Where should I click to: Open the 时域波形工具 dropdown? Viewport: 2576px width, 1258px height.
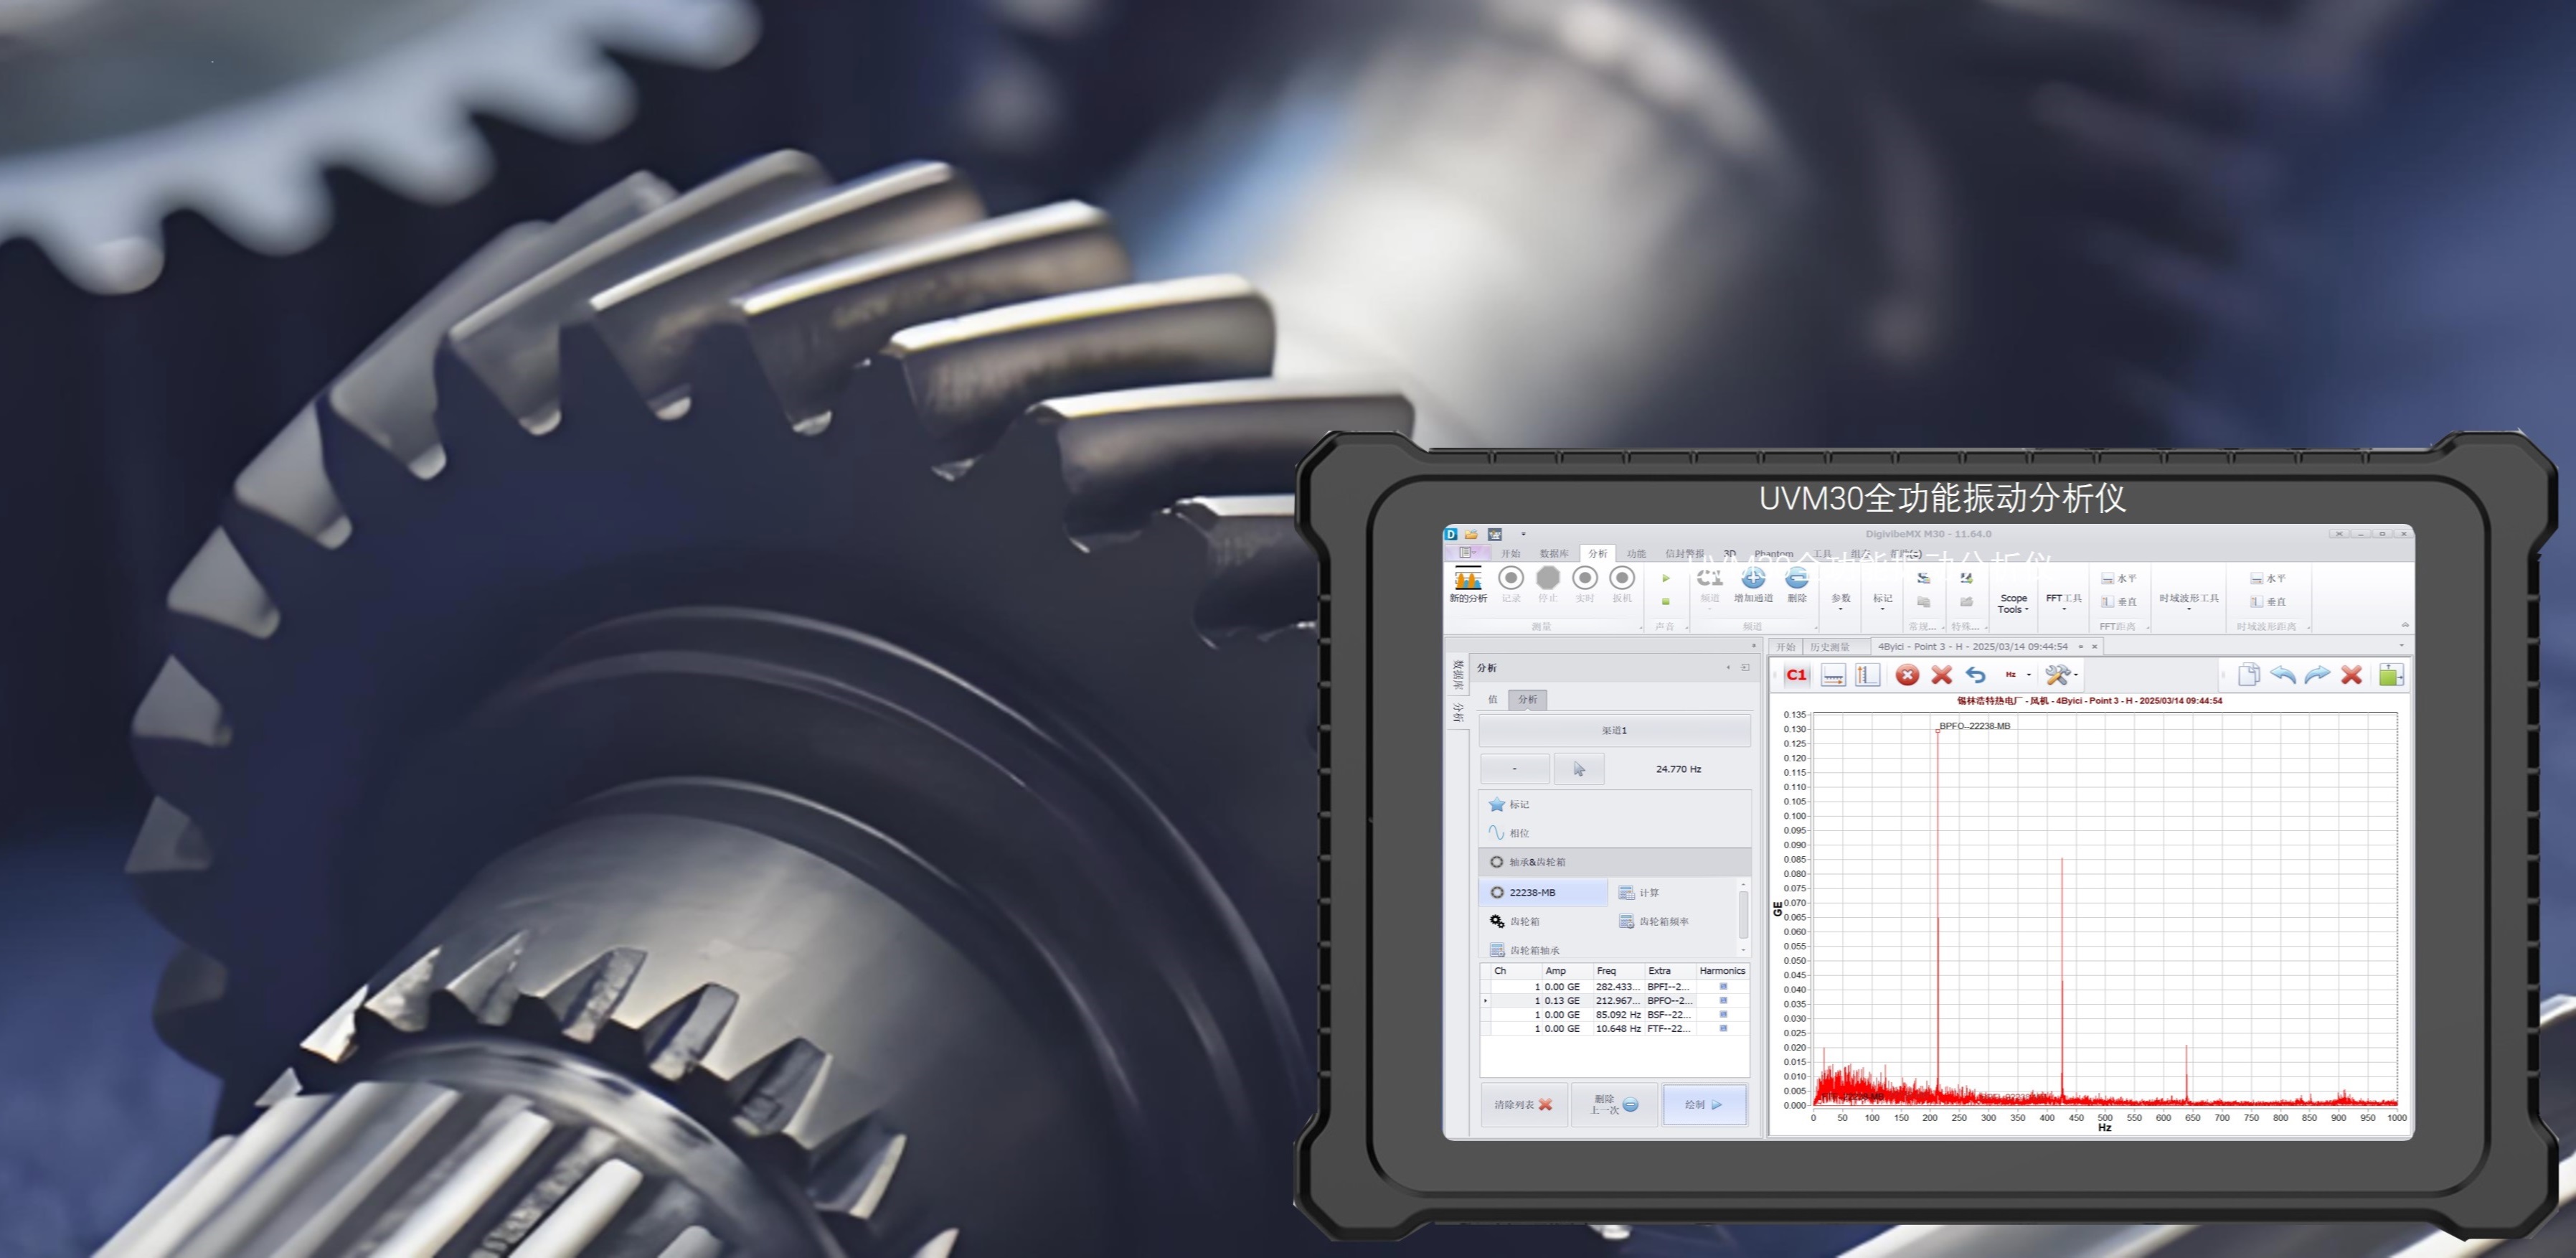[x=2188, y=601]
